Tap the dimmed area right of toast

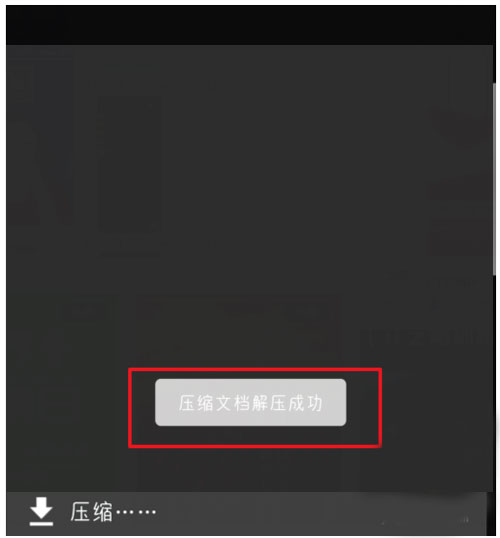(436, 407)
